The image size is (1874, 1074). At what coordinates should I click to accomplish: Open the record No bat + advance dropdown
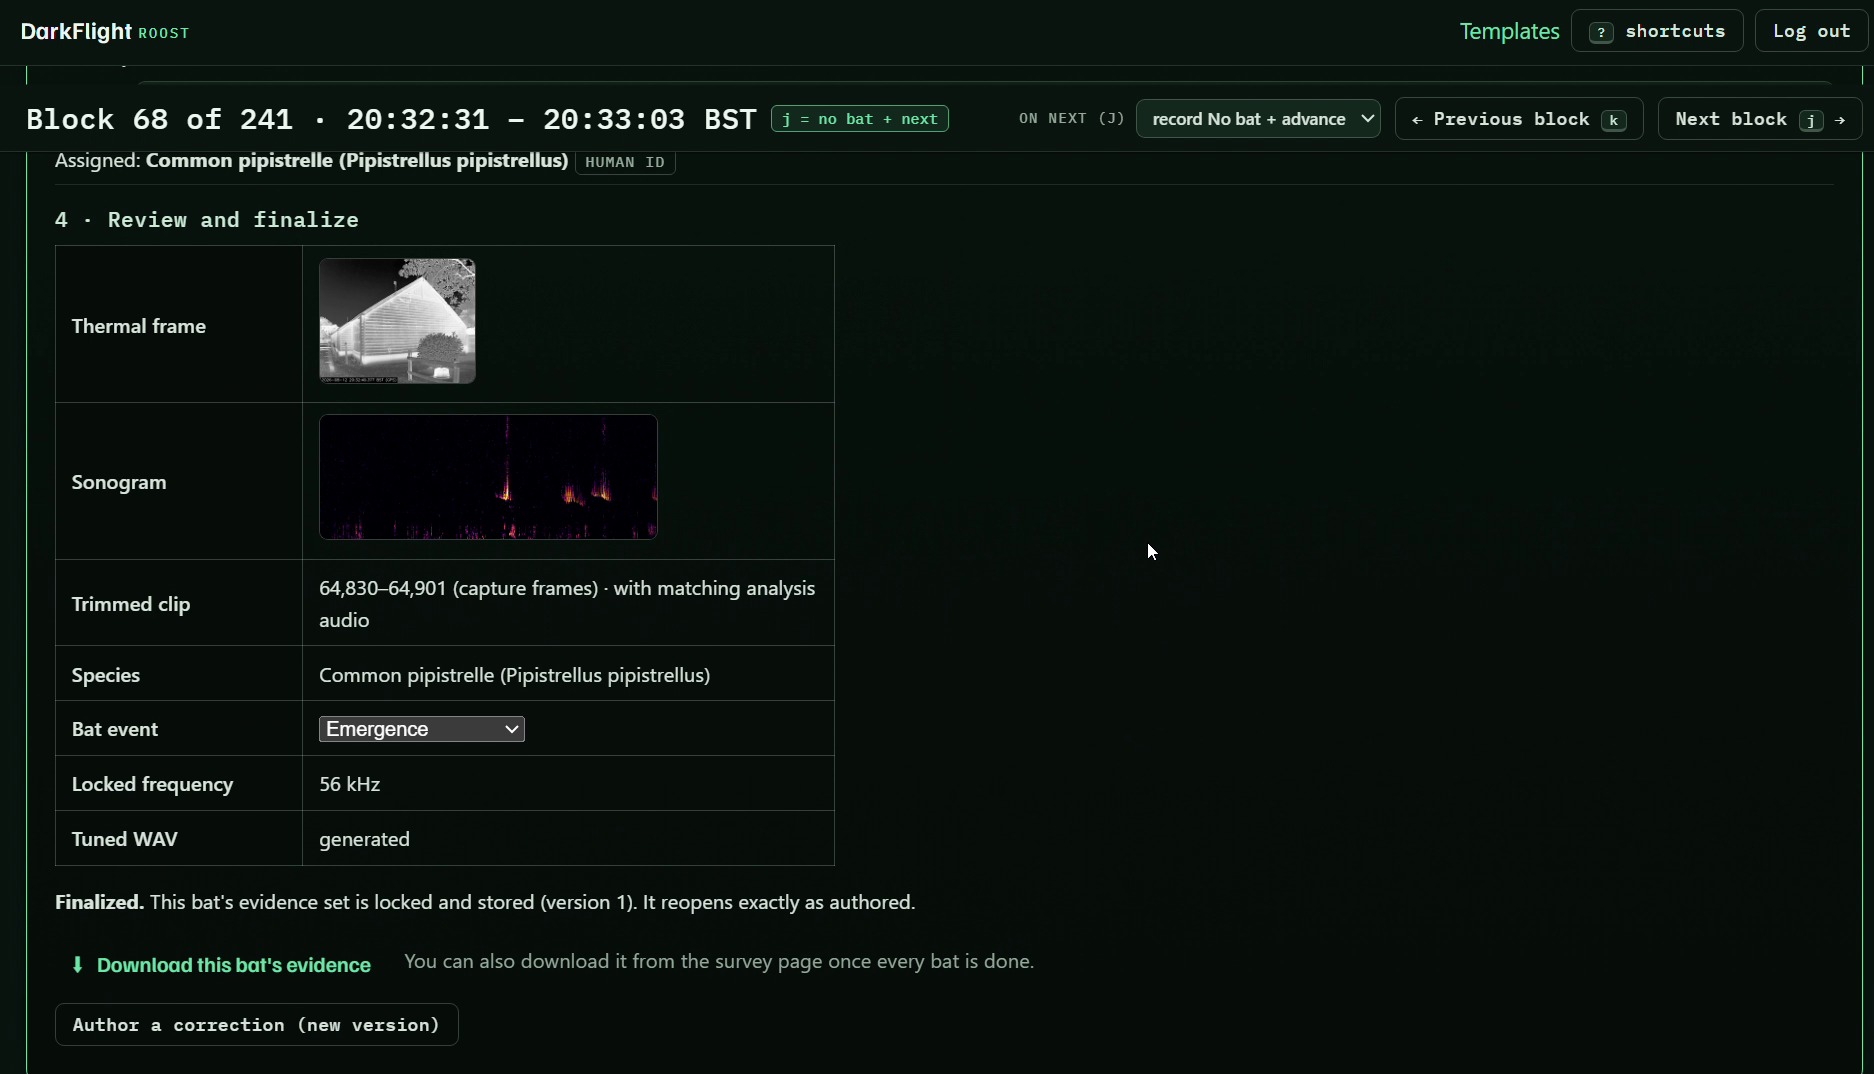pos(1258,119)
